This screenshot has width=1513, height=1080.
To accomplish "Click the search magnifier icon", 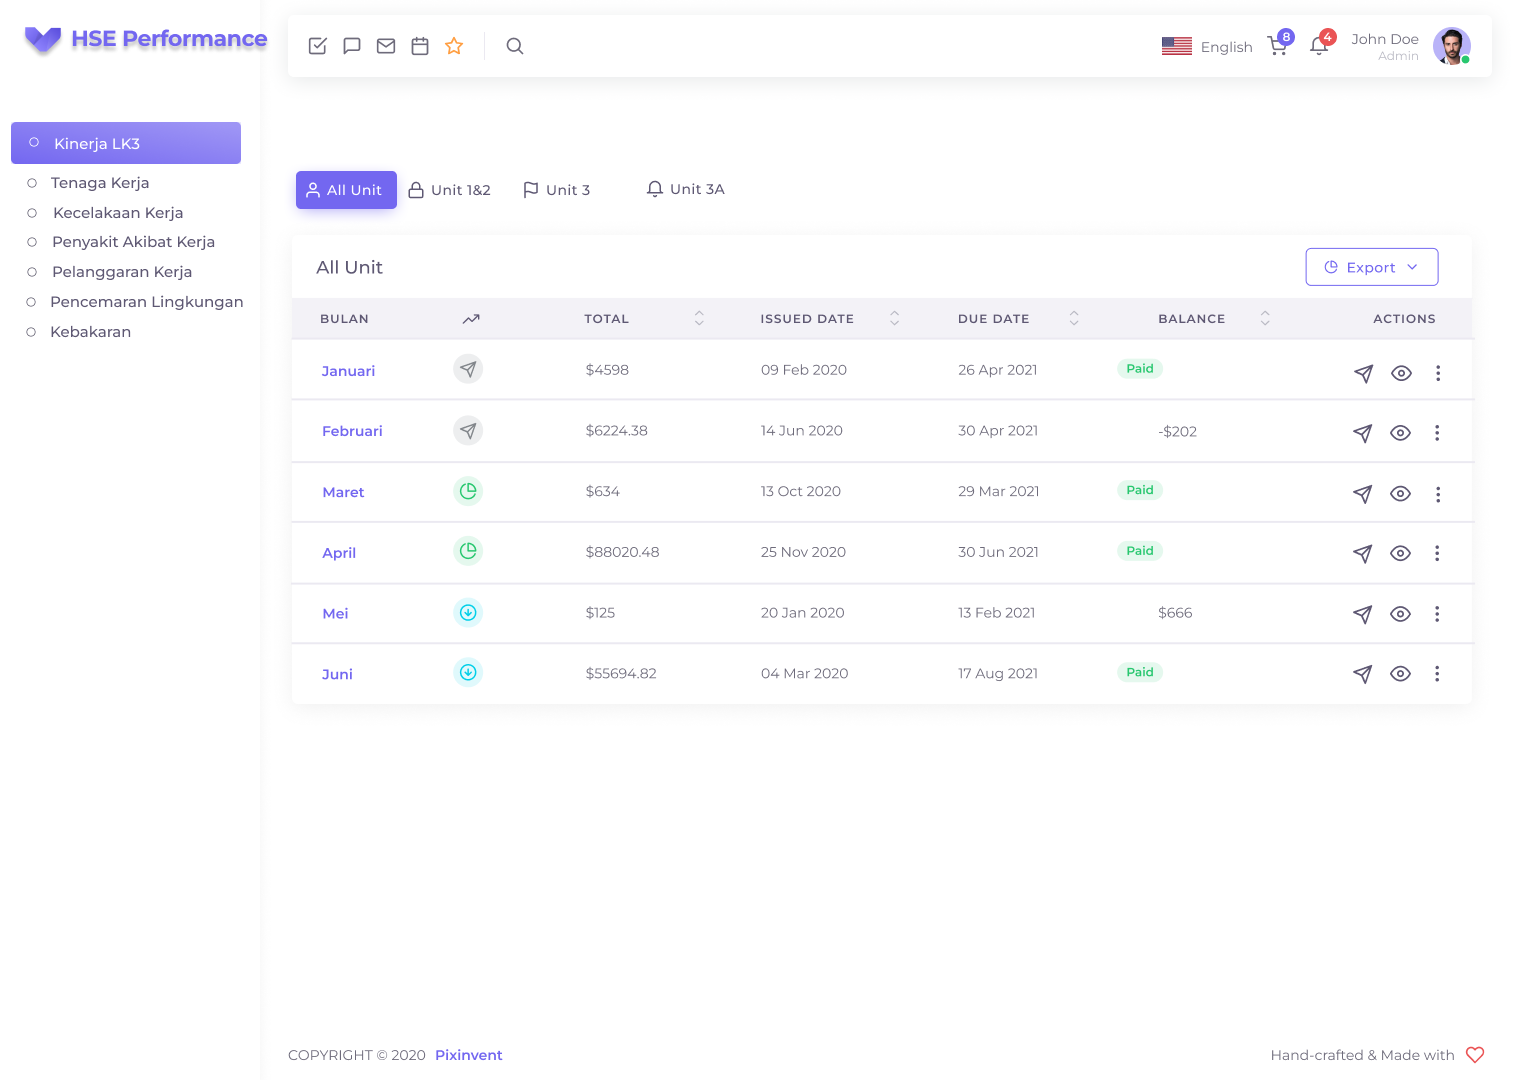I will click(515, 46).
